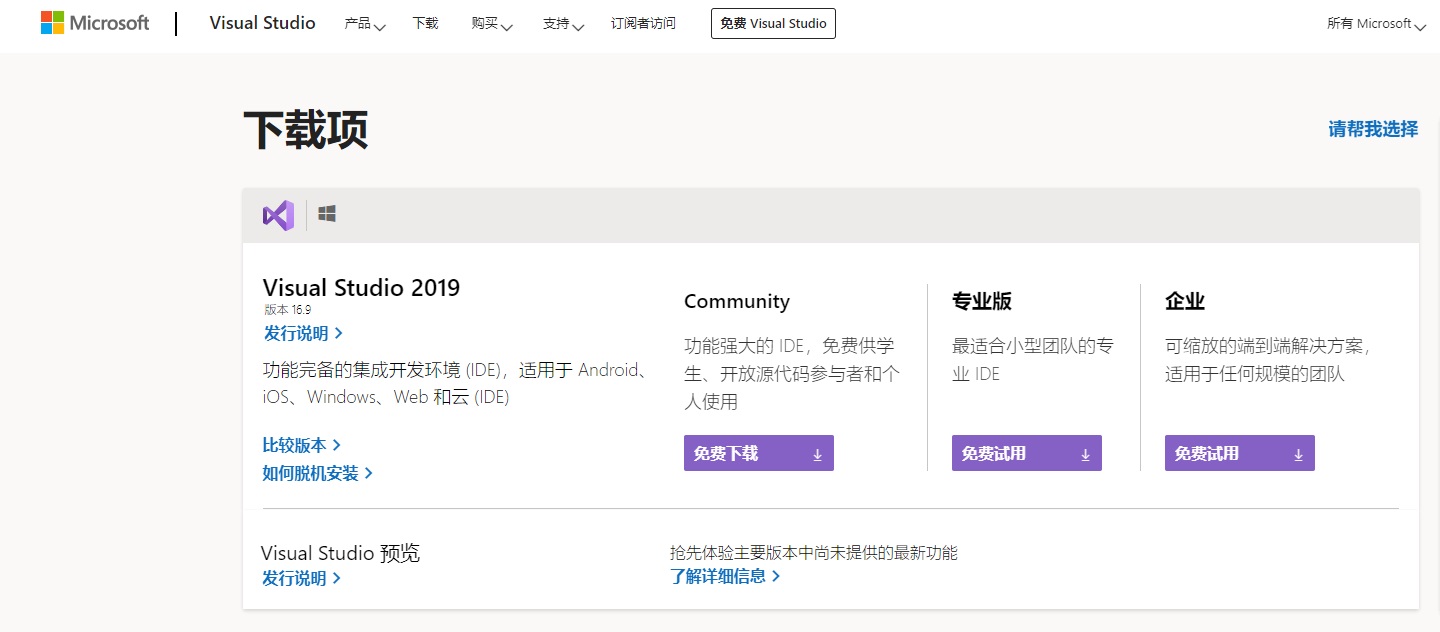Open the 下载 navigation item
Screen dimensions: 1440x632
point(425,24)
